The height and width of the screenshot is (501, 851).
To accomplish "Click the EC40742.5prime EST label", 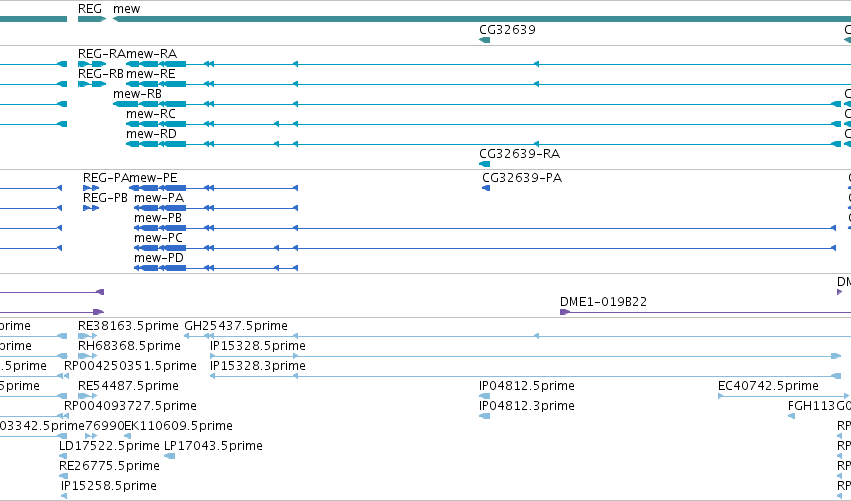I will (768, 386).
